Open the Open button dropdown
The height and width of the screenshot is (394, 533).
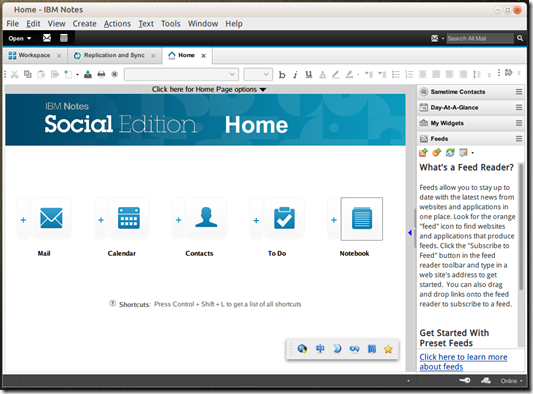pos(20,38)
